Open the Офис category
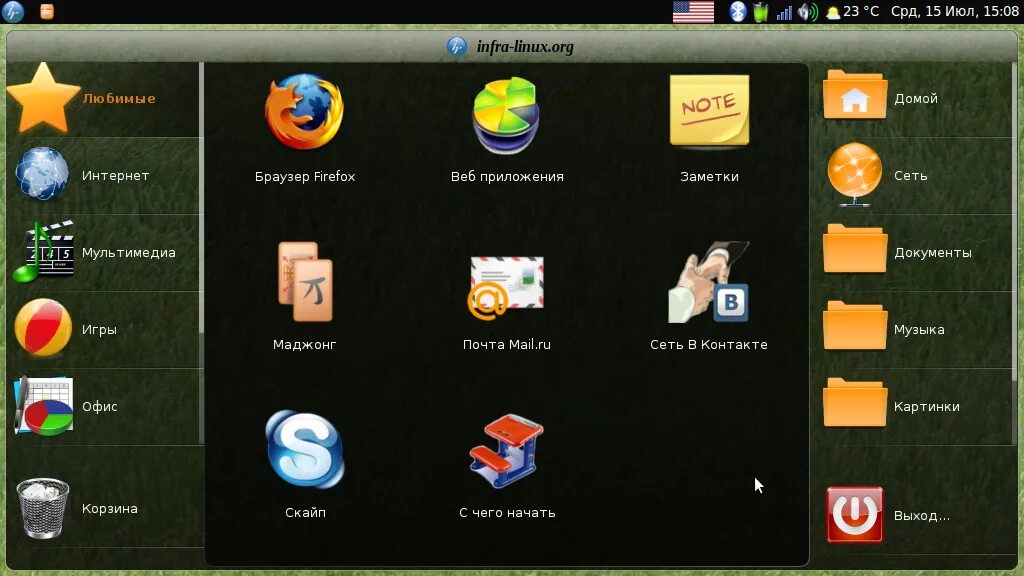This screenshot has width=1024, height=576. click(103, 406)
